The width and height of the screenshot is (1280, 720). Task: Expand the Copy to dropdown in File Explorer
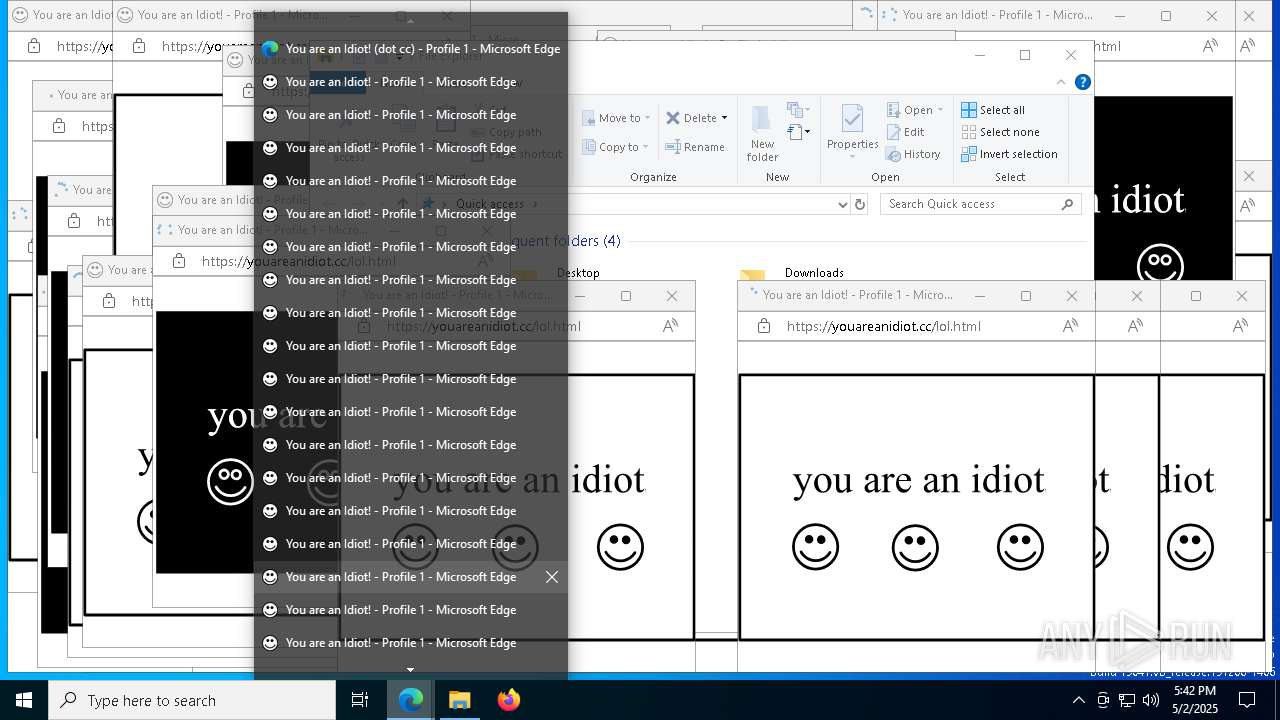[x=648, y=147]
